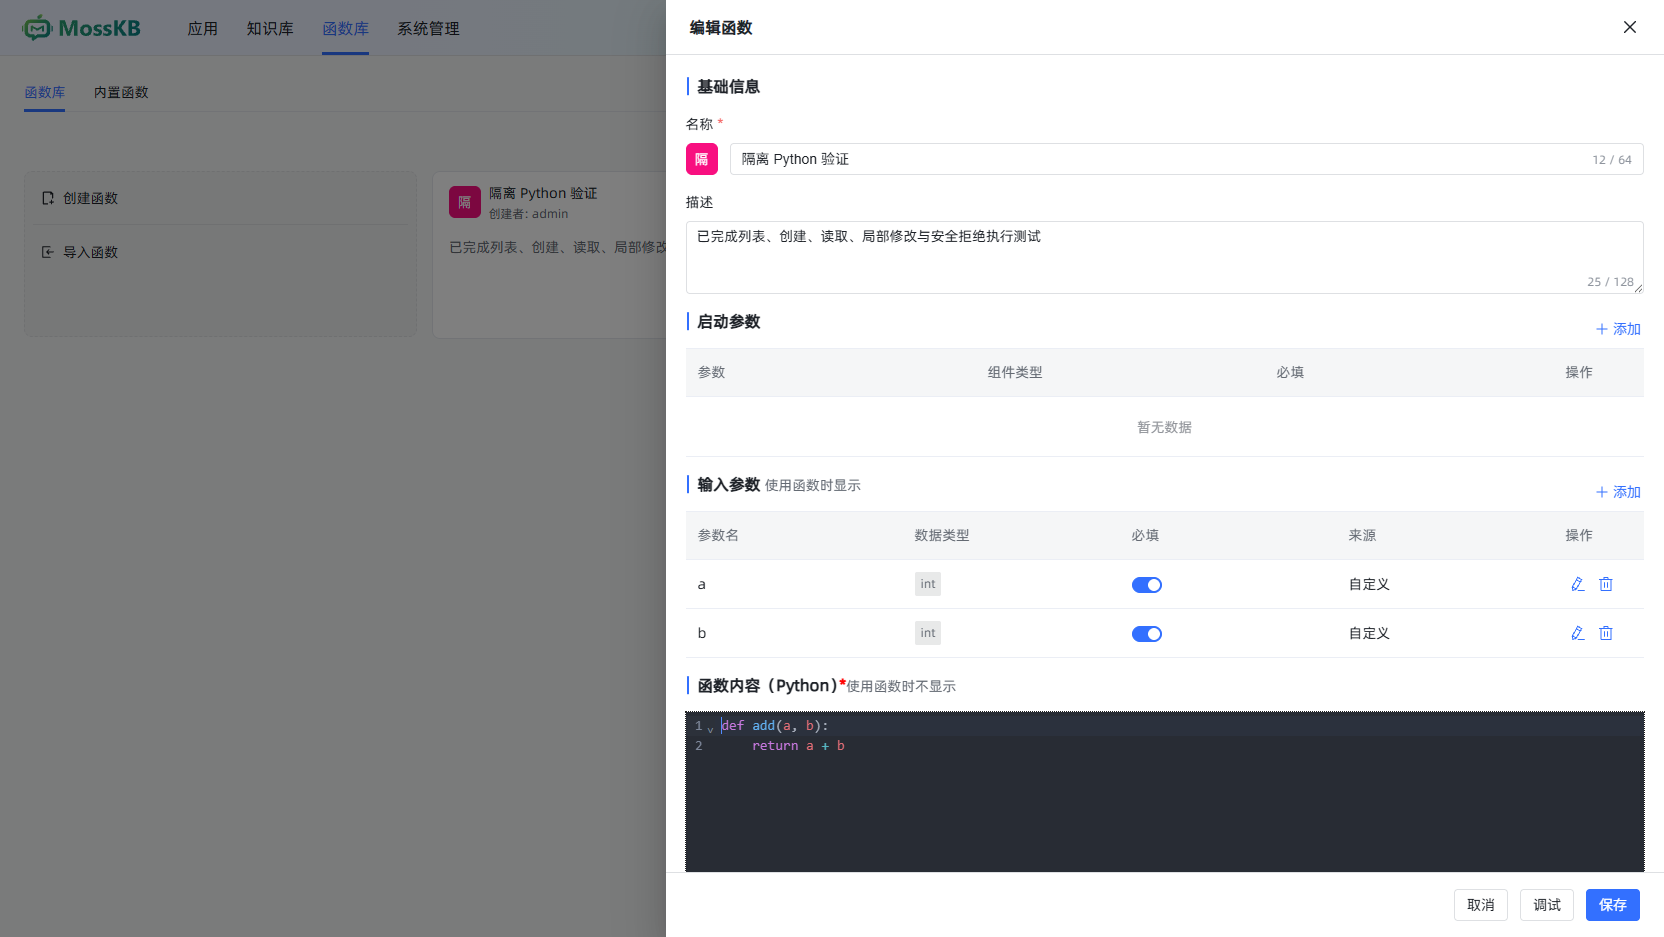Screen dimensions: 1664x937
Task: Click the function card avatar in list
Action: pyautogui.click(x=465, y=202)
